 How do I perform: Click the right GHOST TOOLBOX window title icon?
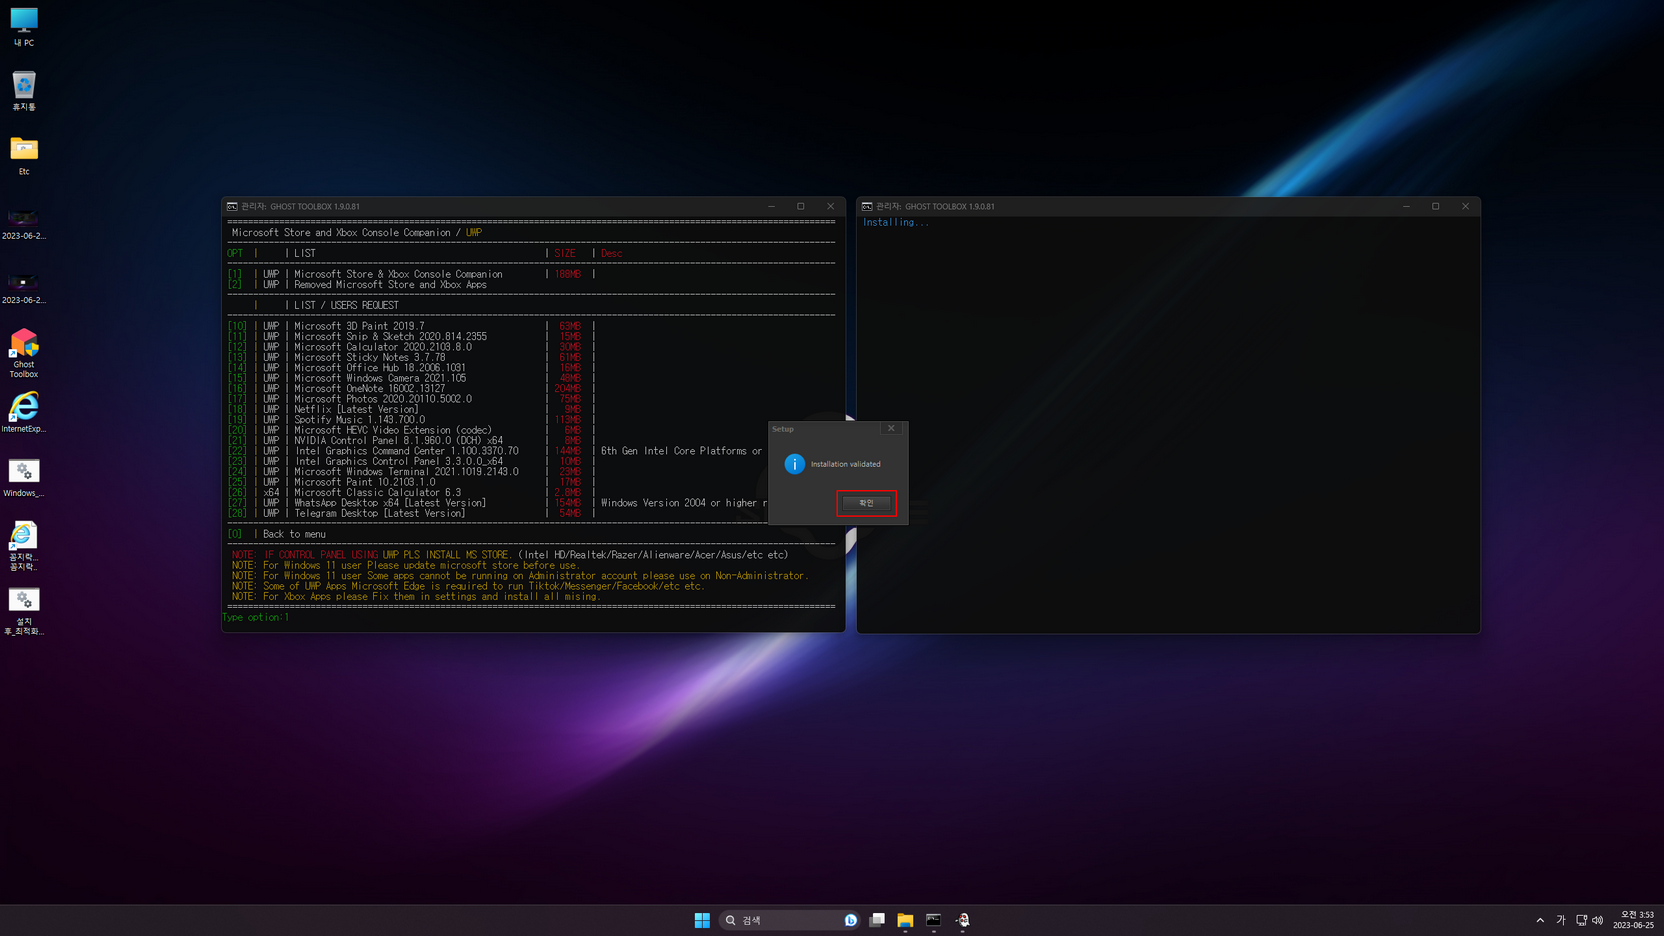(x=867, y=207)
